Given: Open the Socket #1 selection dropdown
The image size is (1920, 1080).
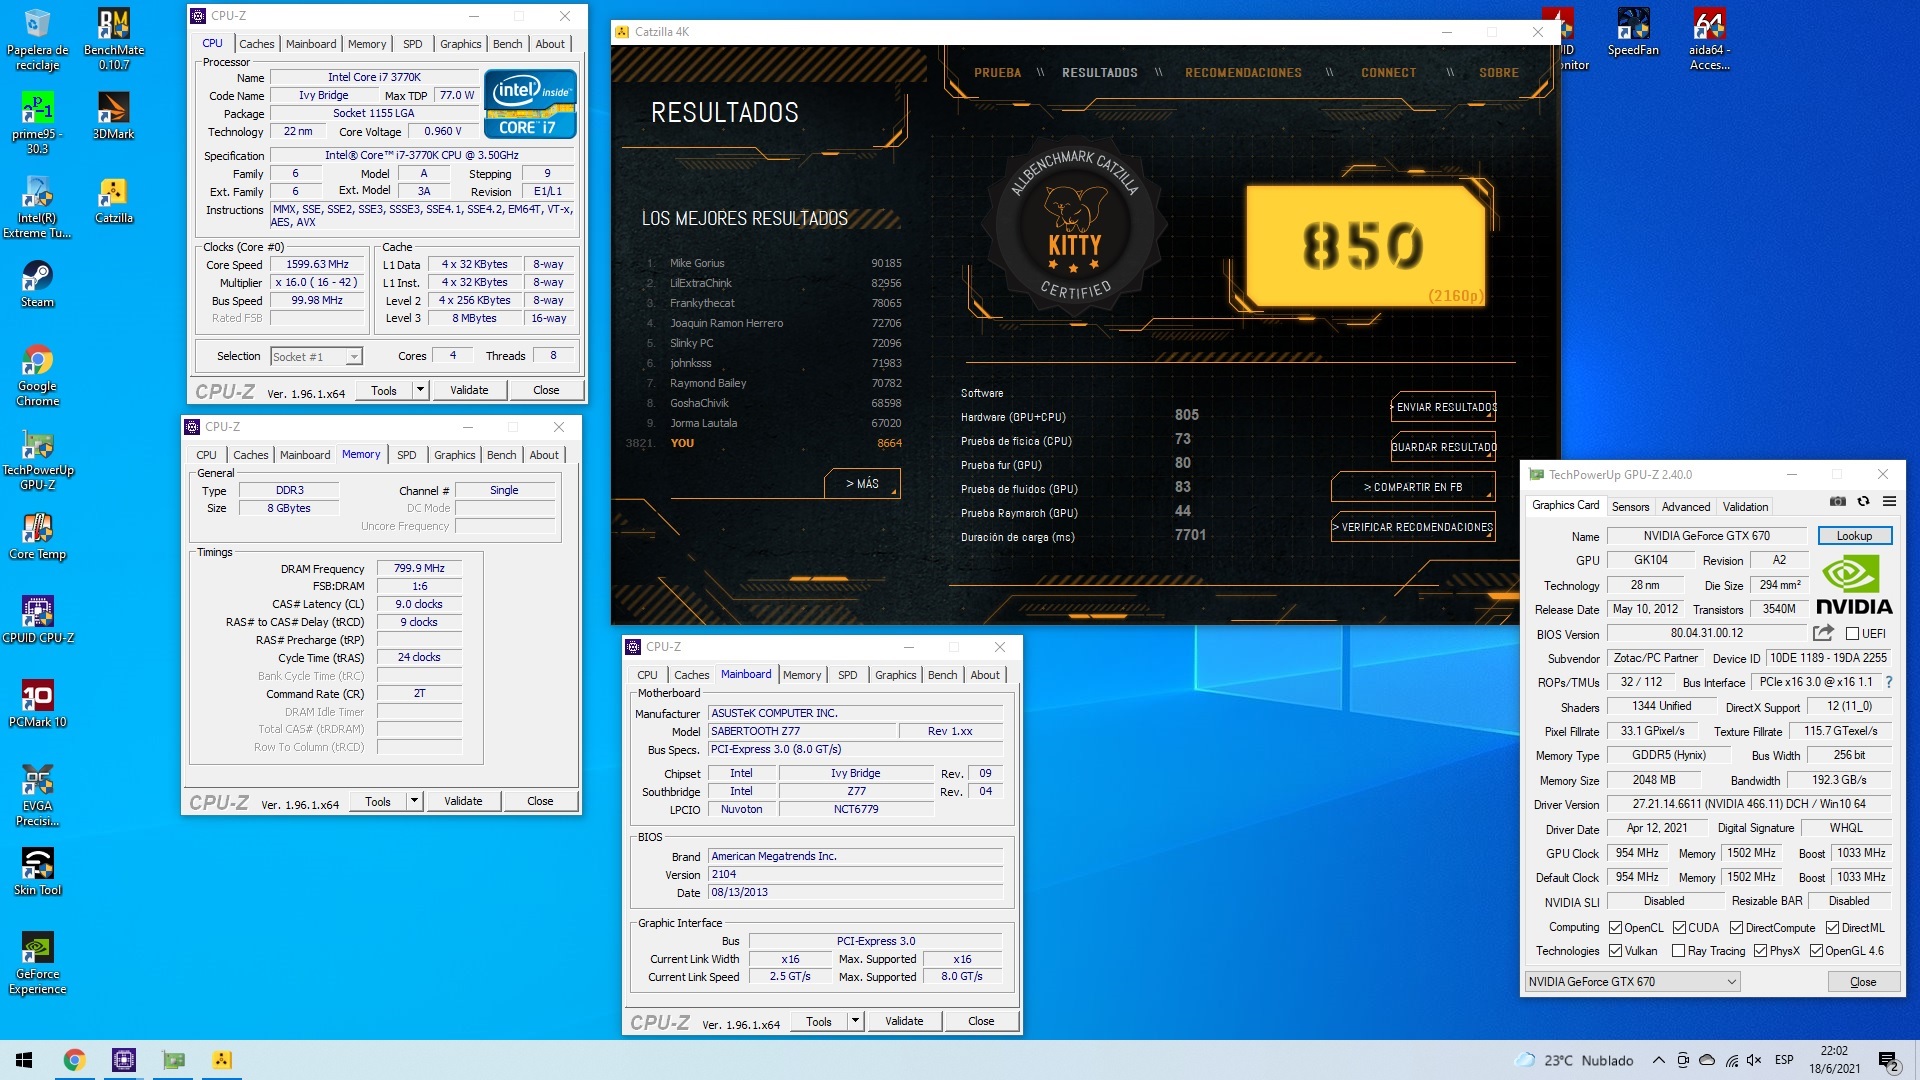Looking at the screenshot, I should point(316,357).
